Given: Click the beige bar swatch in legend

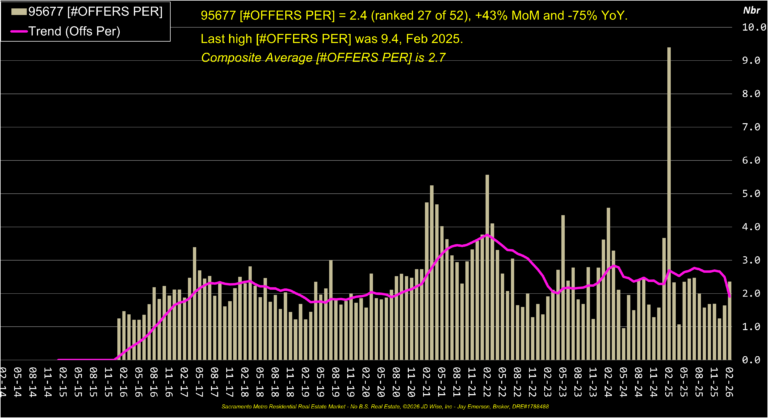Looking at the screenshot, I should click(x=19, y=11).
